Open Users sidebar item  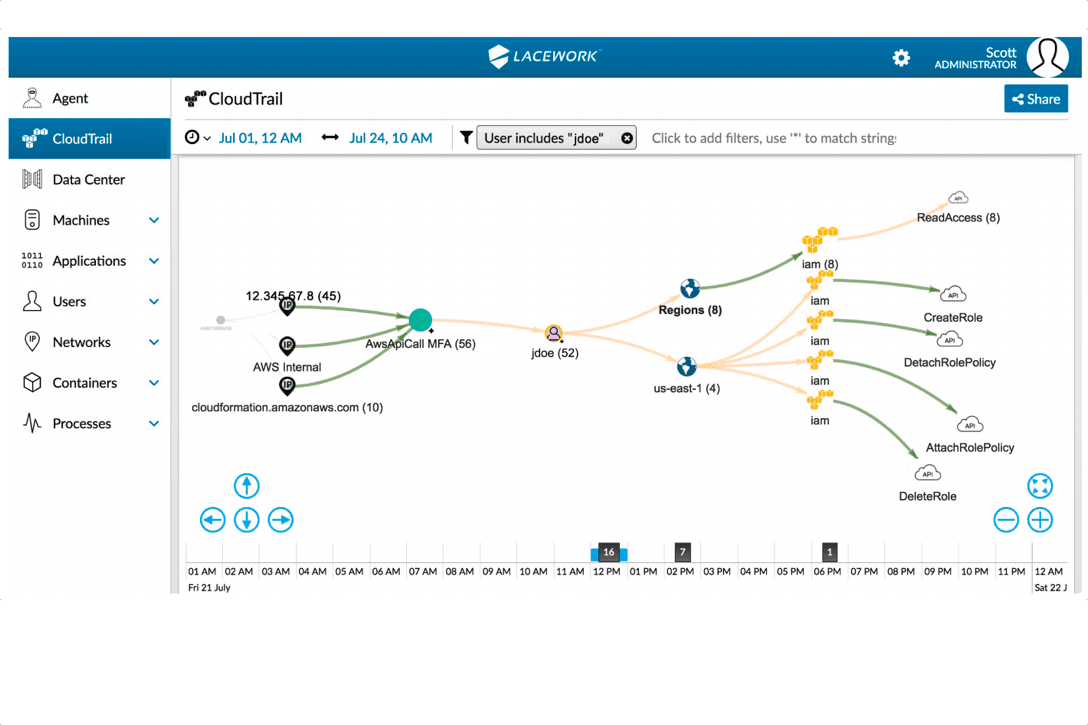[90, 301]
